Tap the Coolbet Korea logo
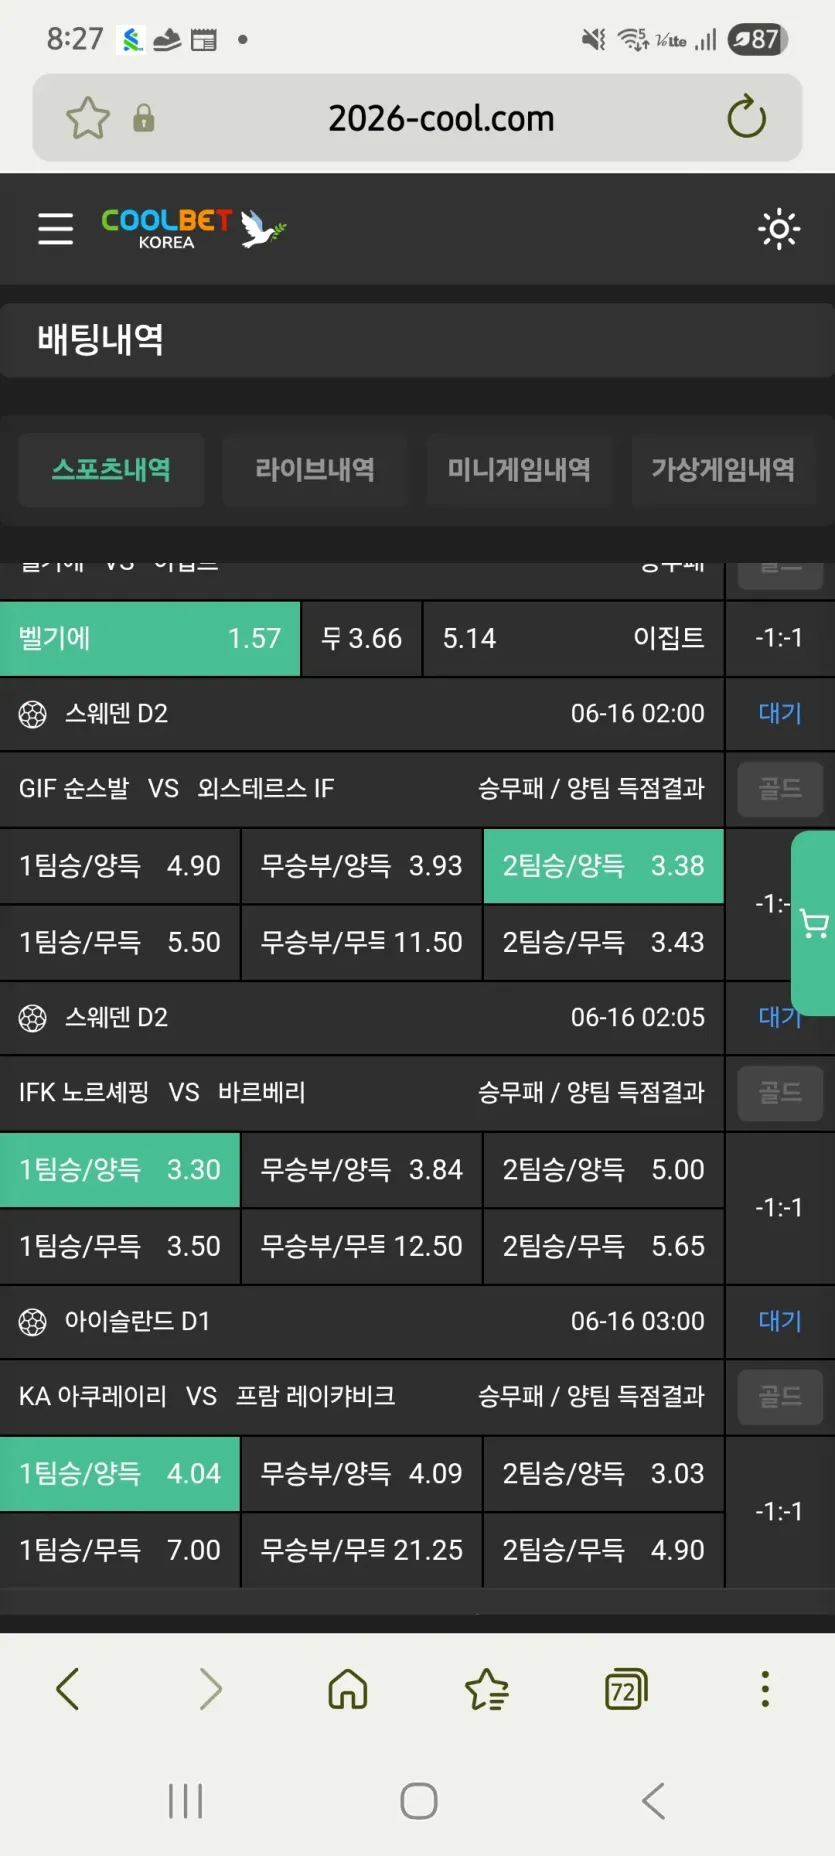The width and height of the screenshot is (835, 1856). point(193,229)
